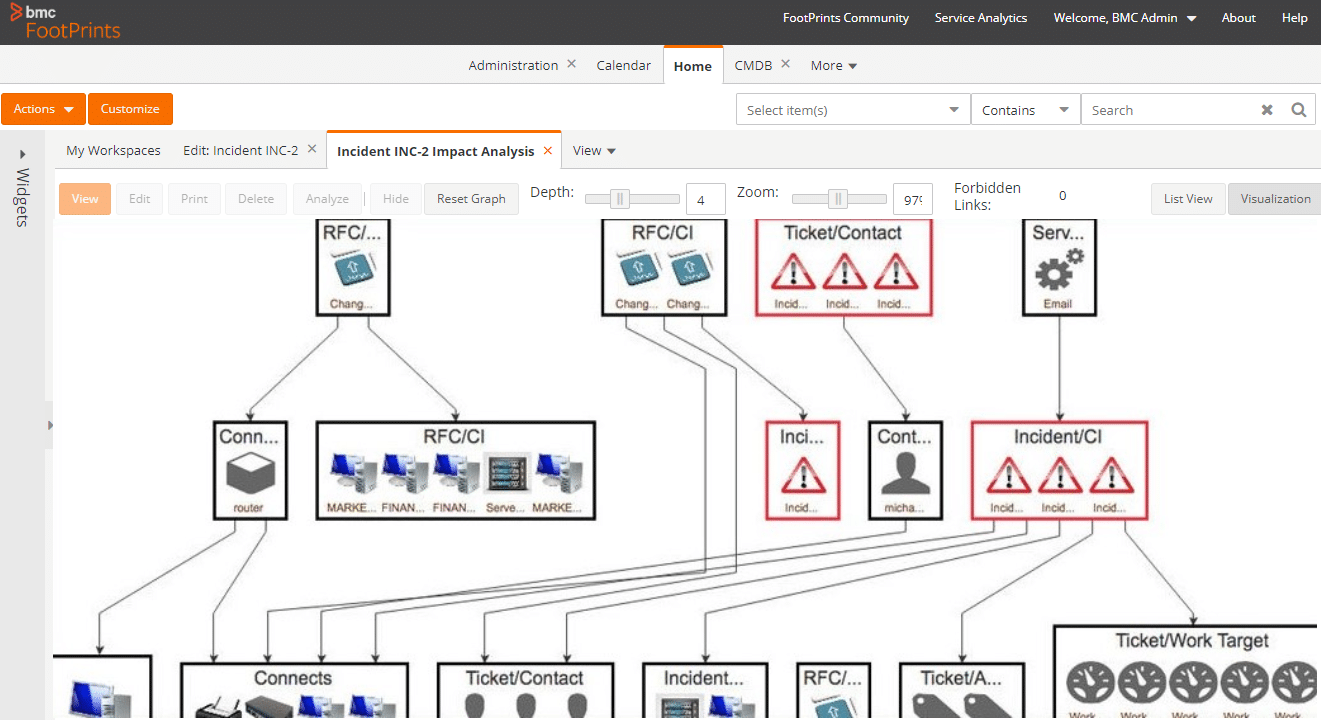Clear the search field with X icon
Screen dimensions: 1321x720
(1267, 110)
